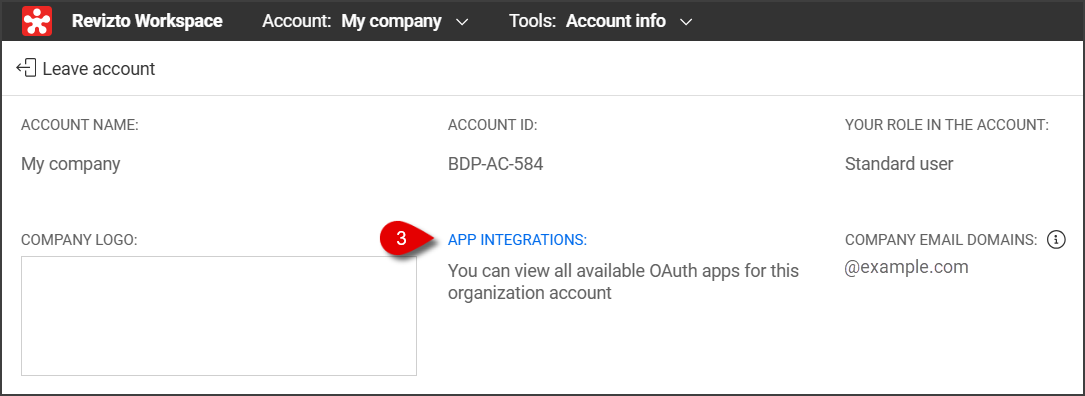Click the ACCOUNT NAME: label
1085x396 pixels.
[x=80, y=125]
